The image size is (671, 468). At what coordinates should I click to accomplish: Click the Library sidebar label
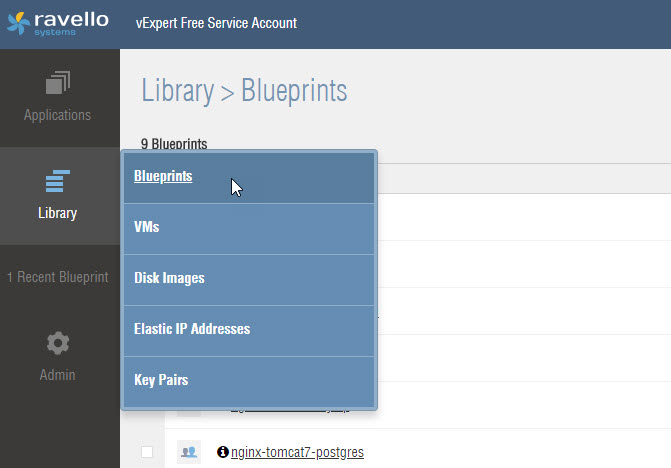(x=57, y=213)
